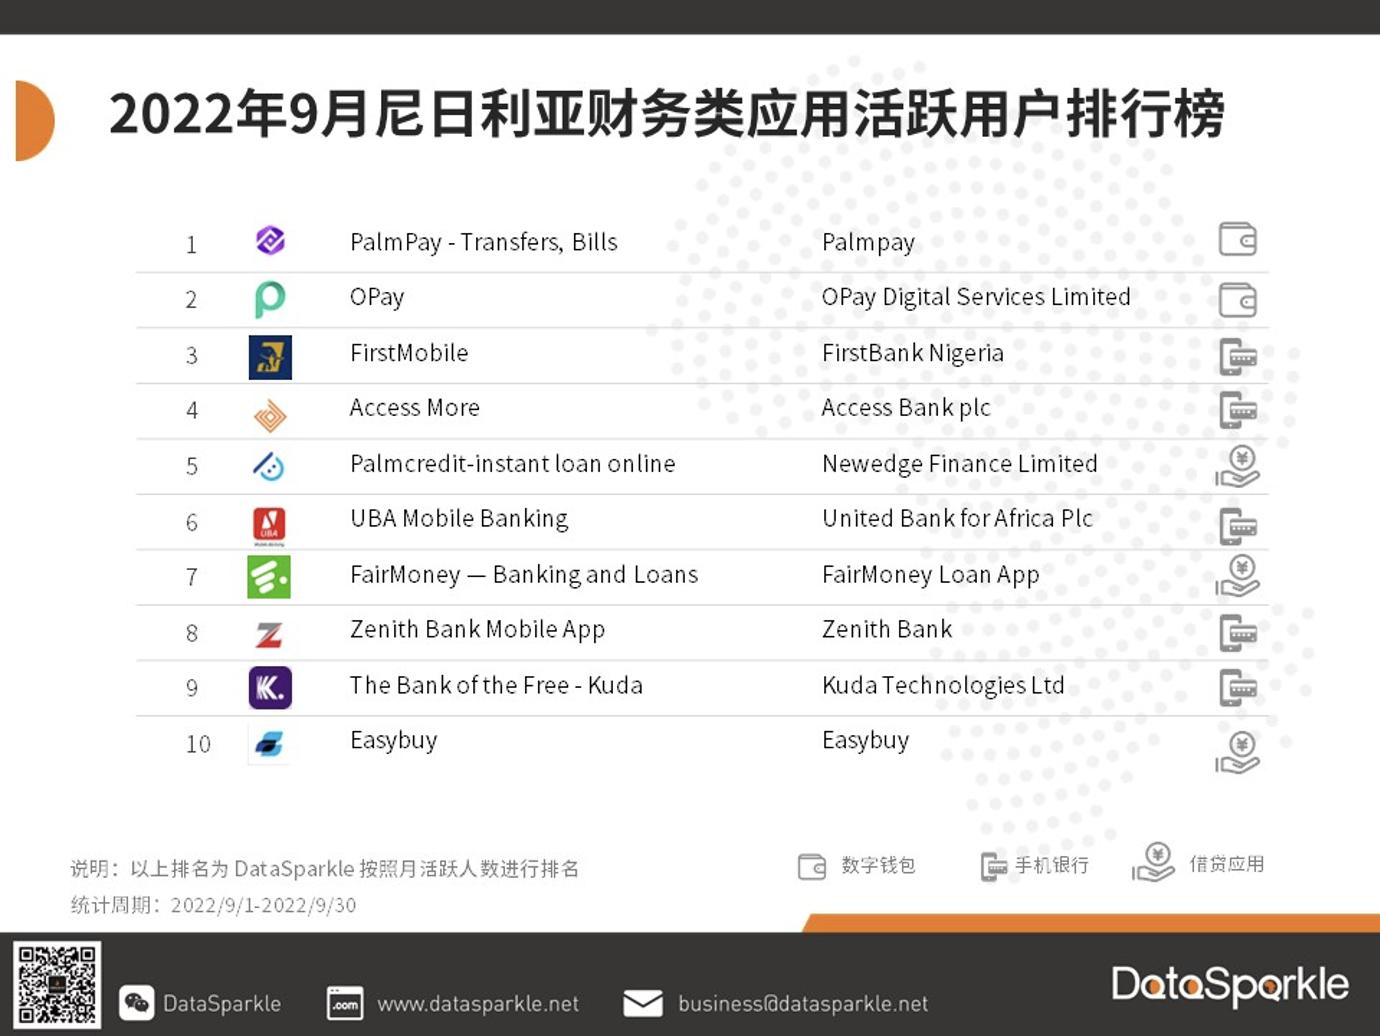Click the Zenith Bank Mobile App logo
The width and height of the screenshot is (1380, 1036).
[x=268, y=632]
